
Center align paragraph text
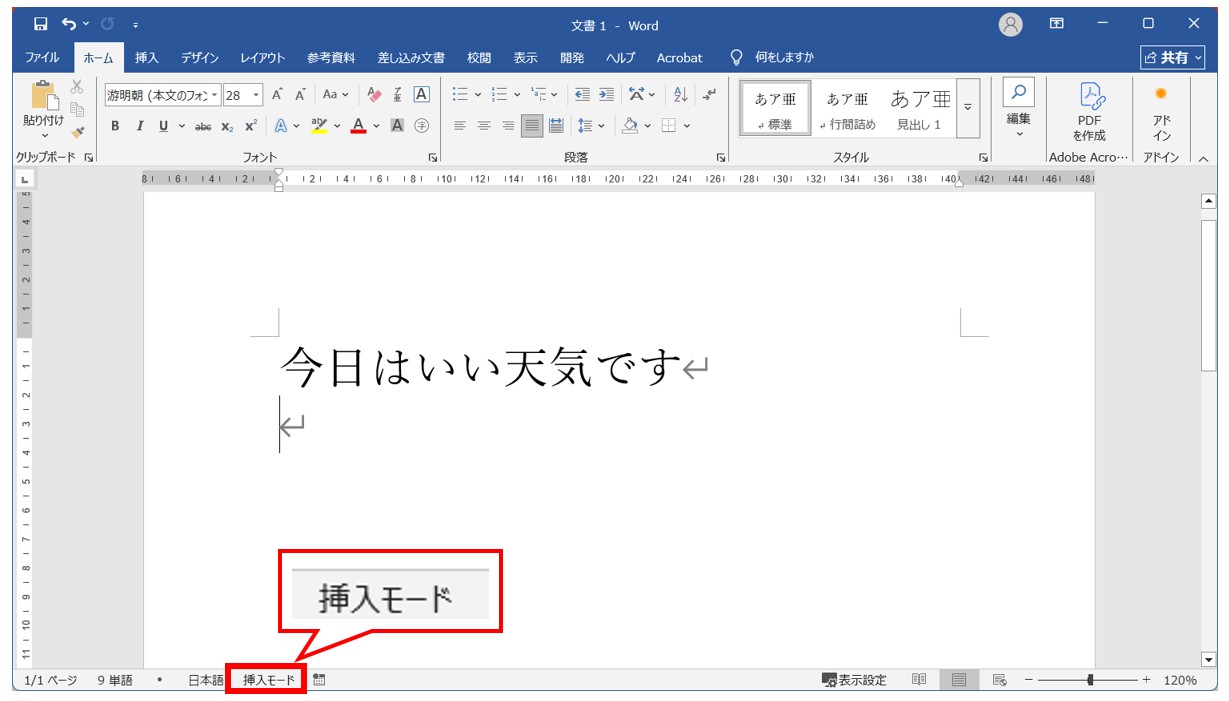pyautogui.click(x=484, y=126)
